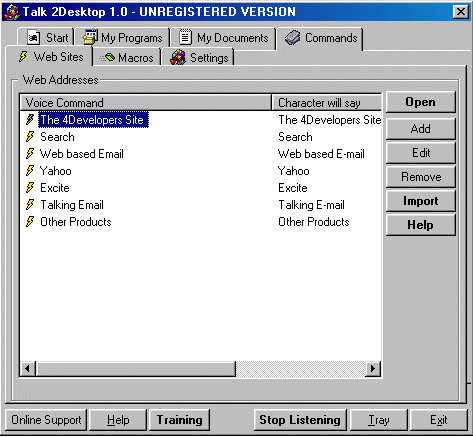Click the lightning icon next to Other Products
Viewport: 473px width, 437px height.
click(x=30, y=222)
